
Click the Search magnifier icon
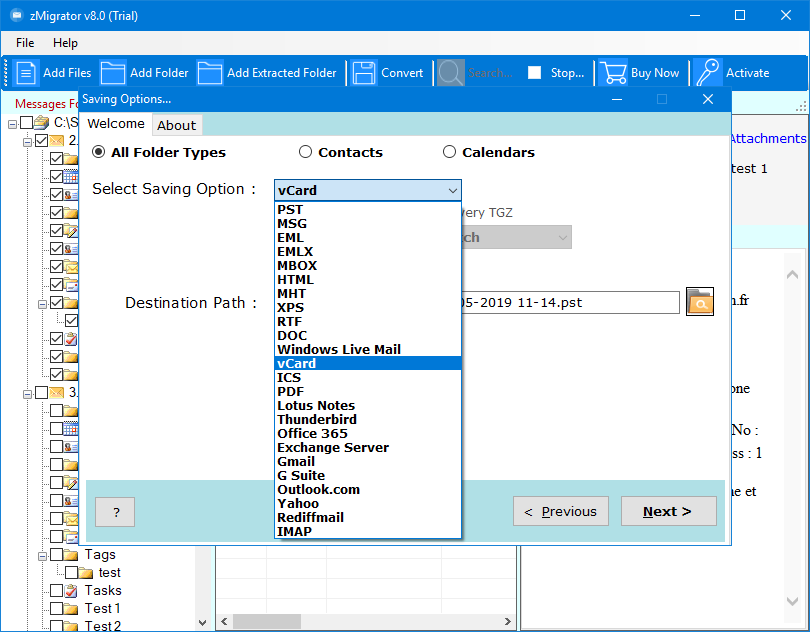(451, 73)
